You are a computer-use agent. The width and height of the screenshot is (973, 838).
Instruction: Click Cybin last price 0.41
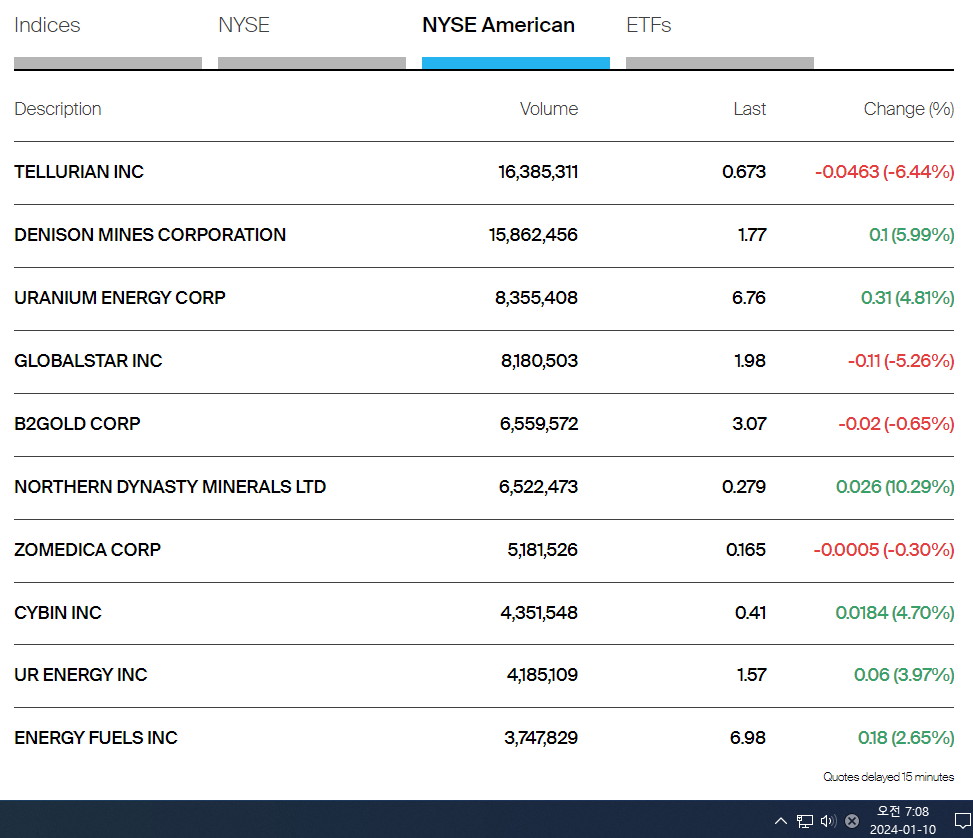tap(750, 613)
